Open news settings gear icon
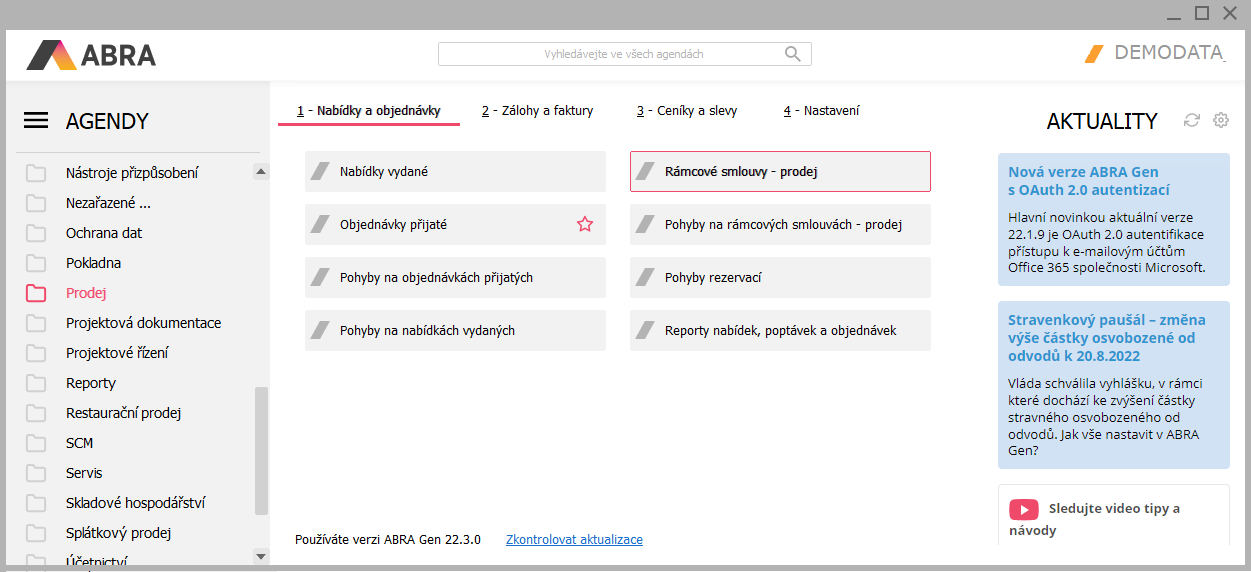The height and width of the screenshot is (572, 1251). 1221,120
